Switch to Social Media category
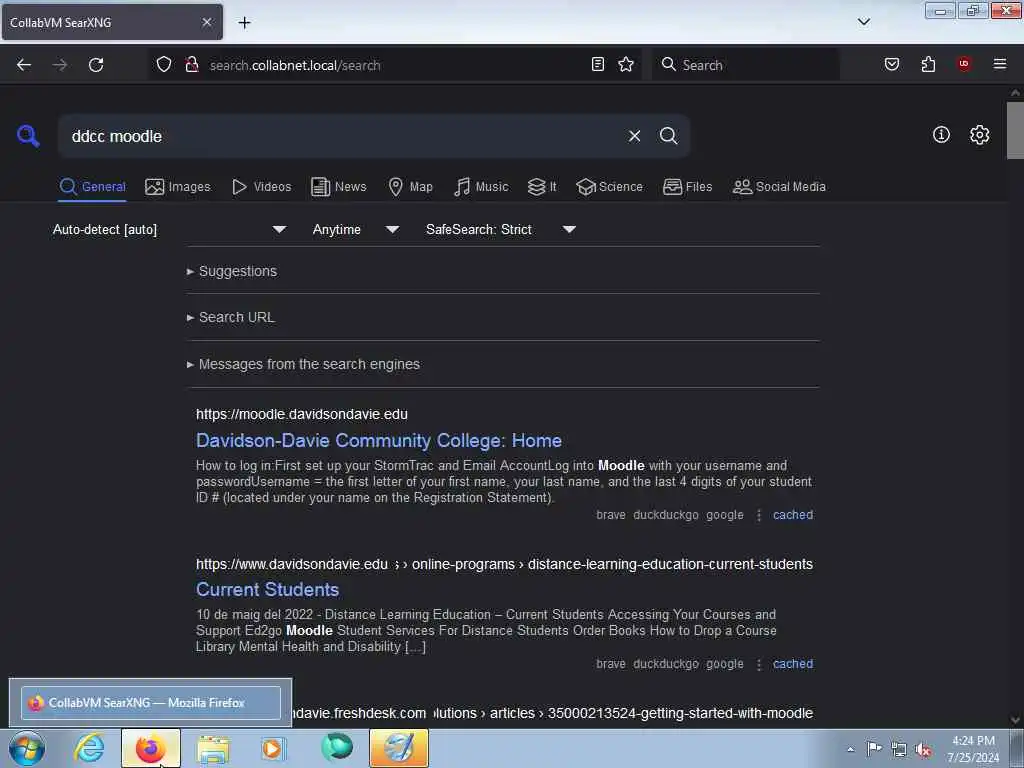Image resolution: width=1024 pixels, height=768 pixels. (779, 187)
